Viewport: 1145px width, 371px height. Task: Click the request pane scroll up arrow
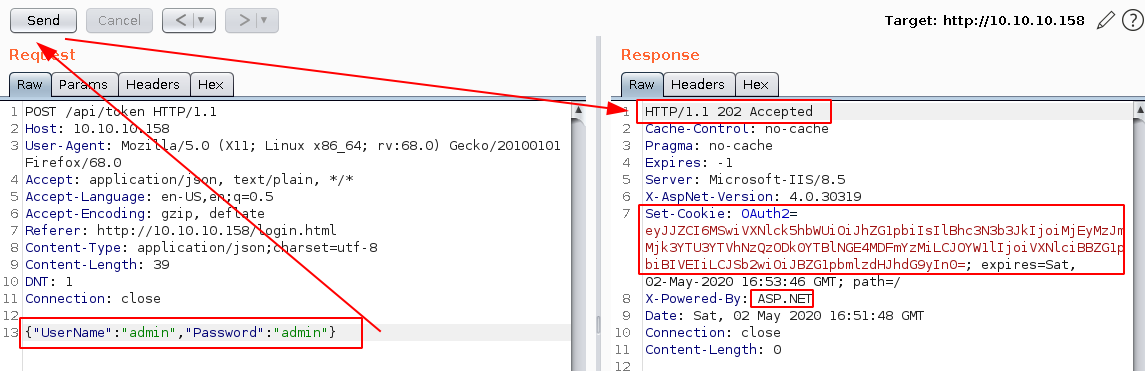pyautogui.click(x=578, y=111)
